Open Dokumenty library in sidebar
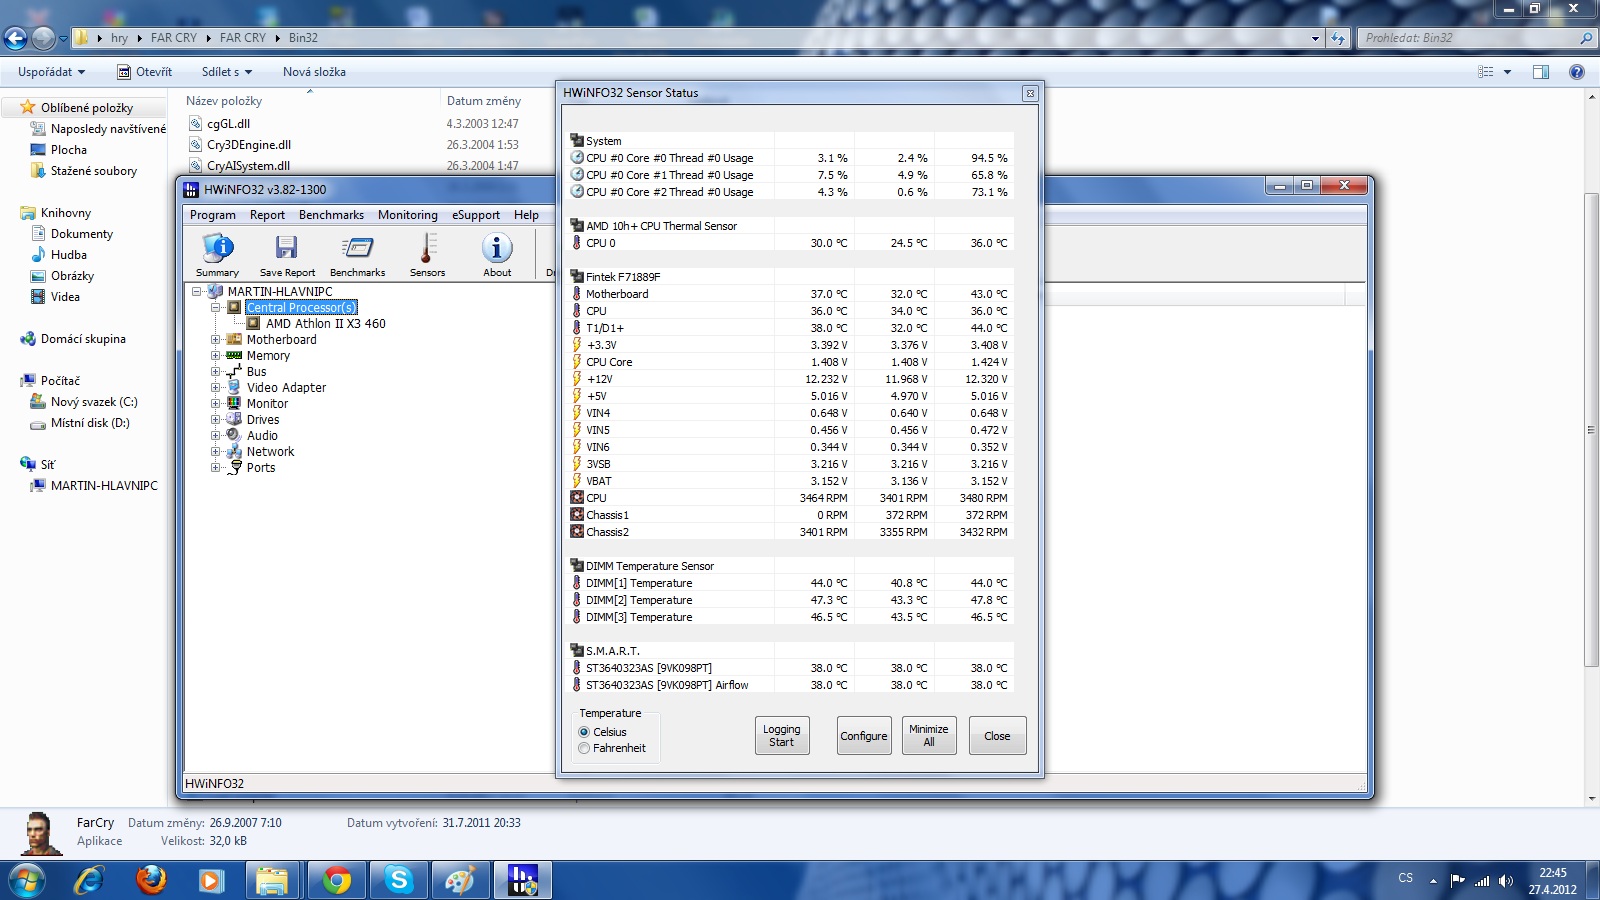The height and width of the screenshot is (900, 1600). (82, 234)
